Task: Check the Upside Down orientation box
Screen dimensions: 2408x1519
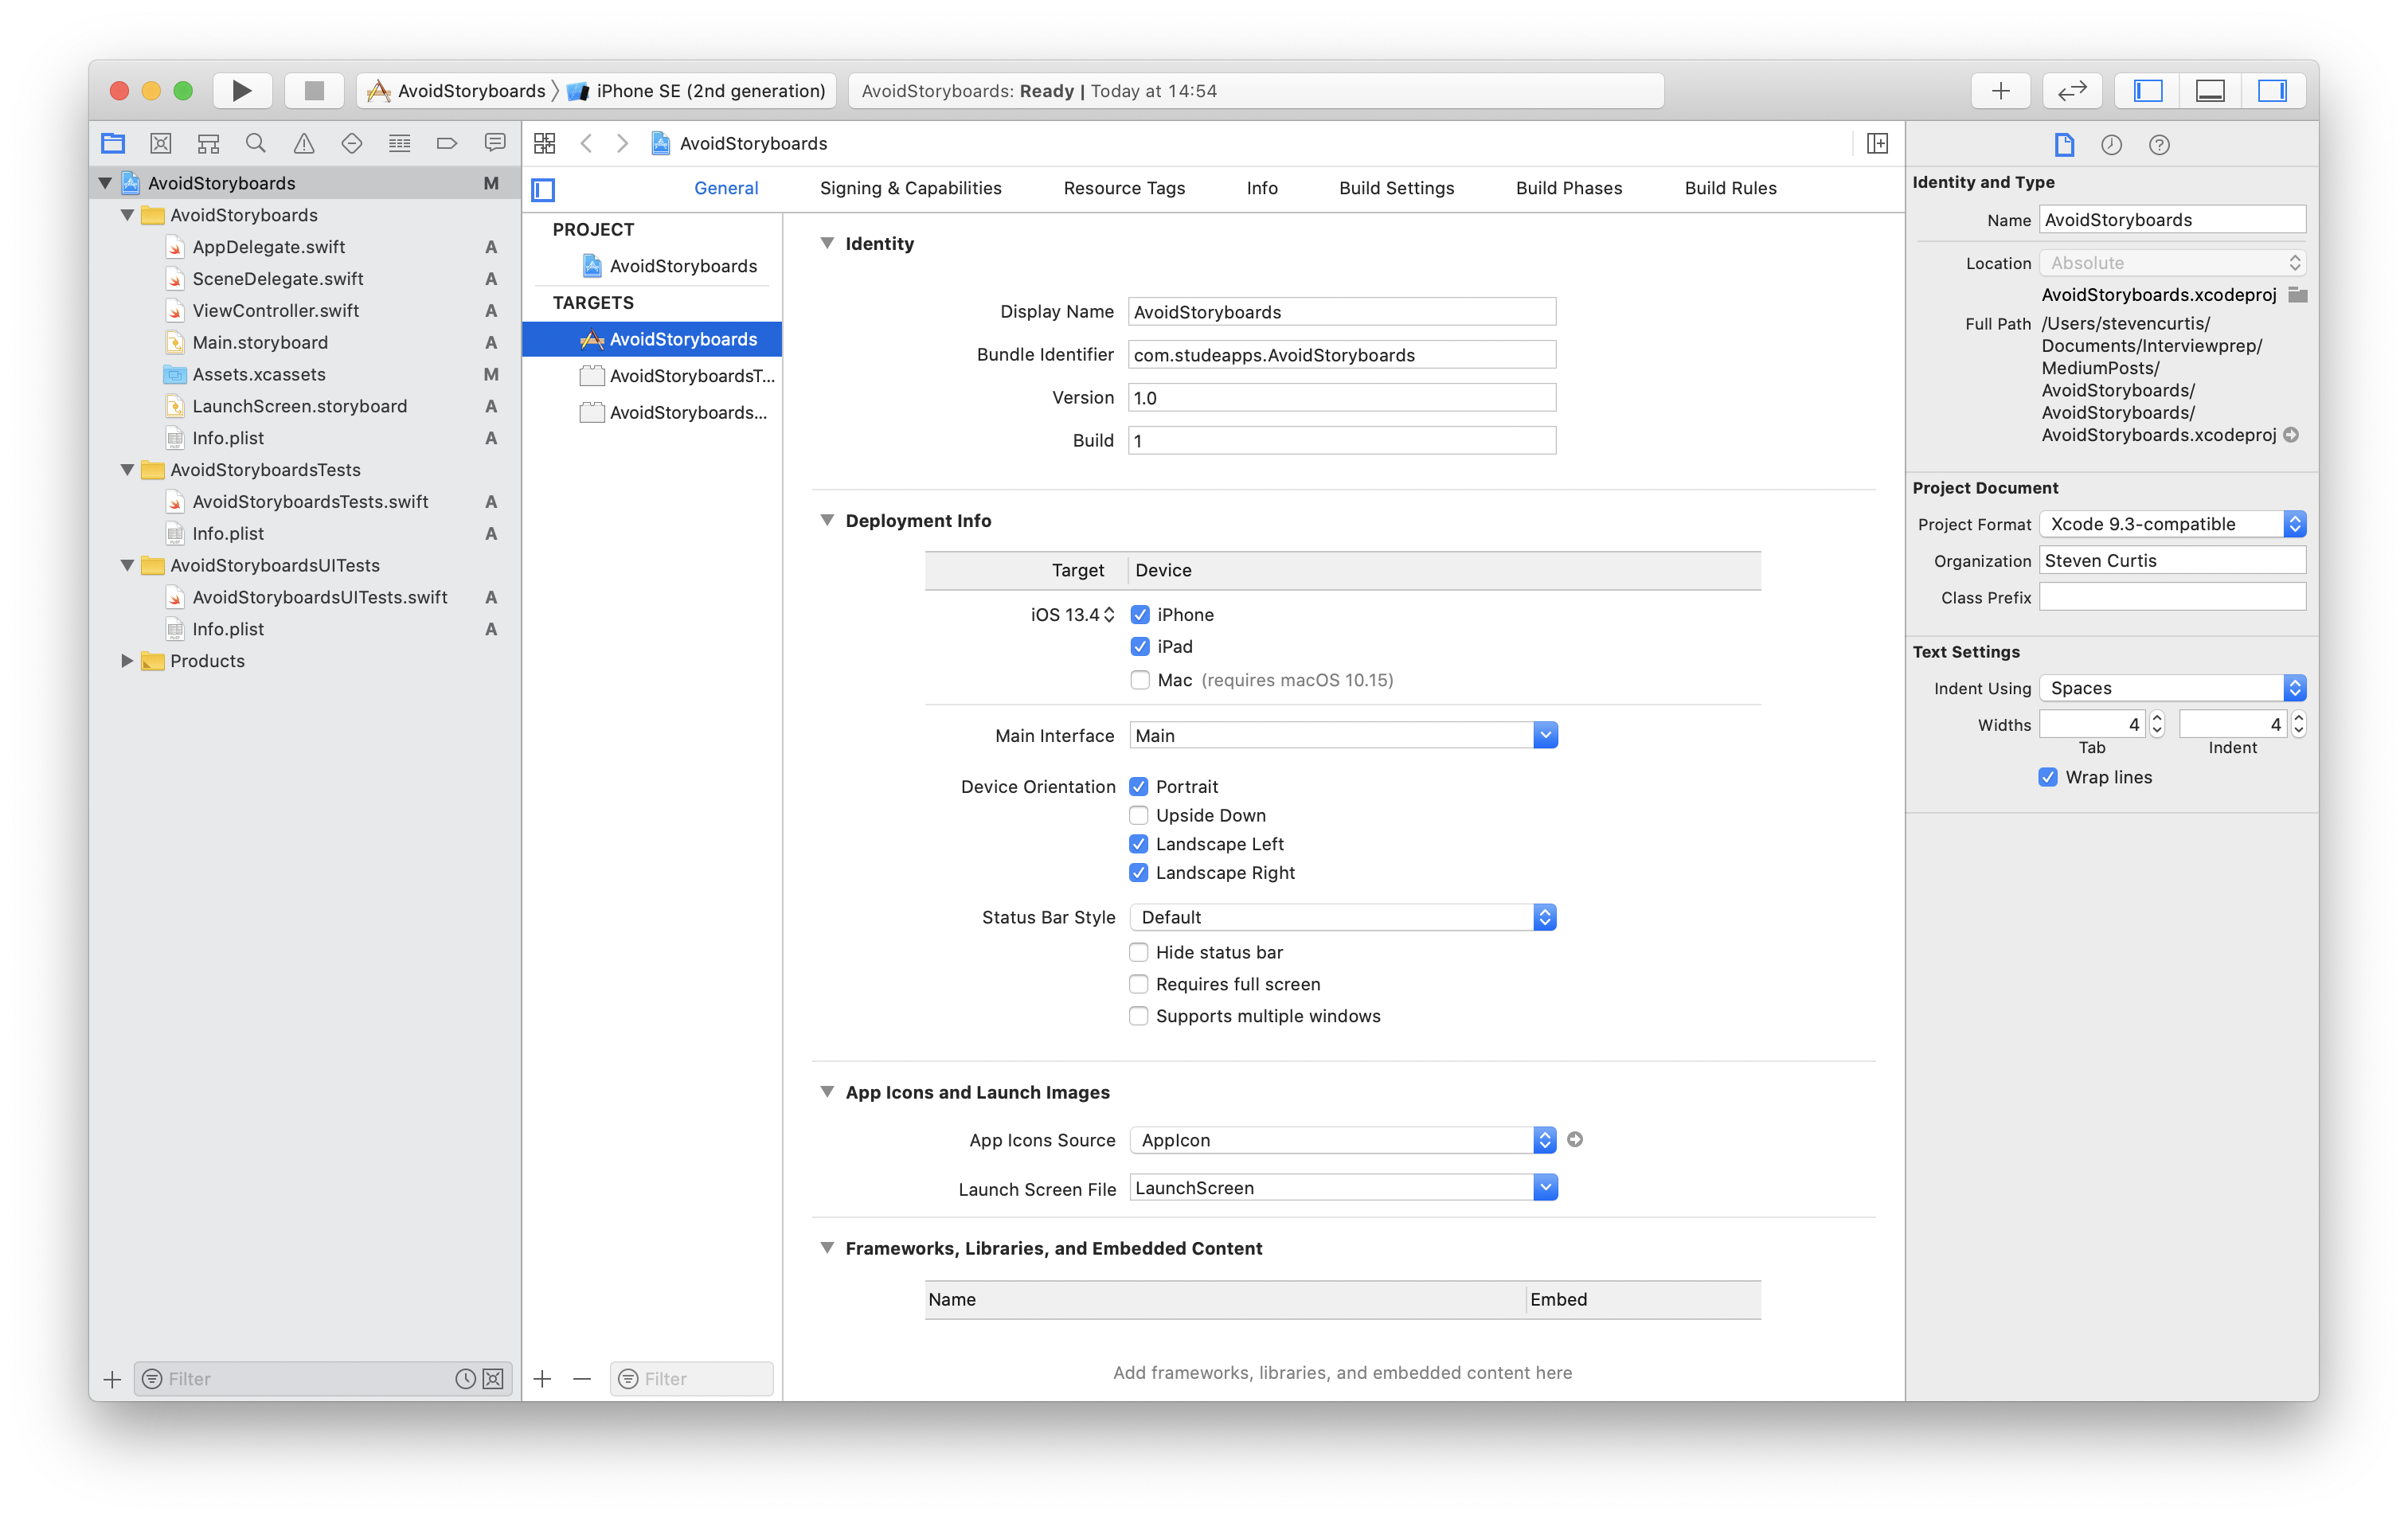Action: tap(1138, 815)
